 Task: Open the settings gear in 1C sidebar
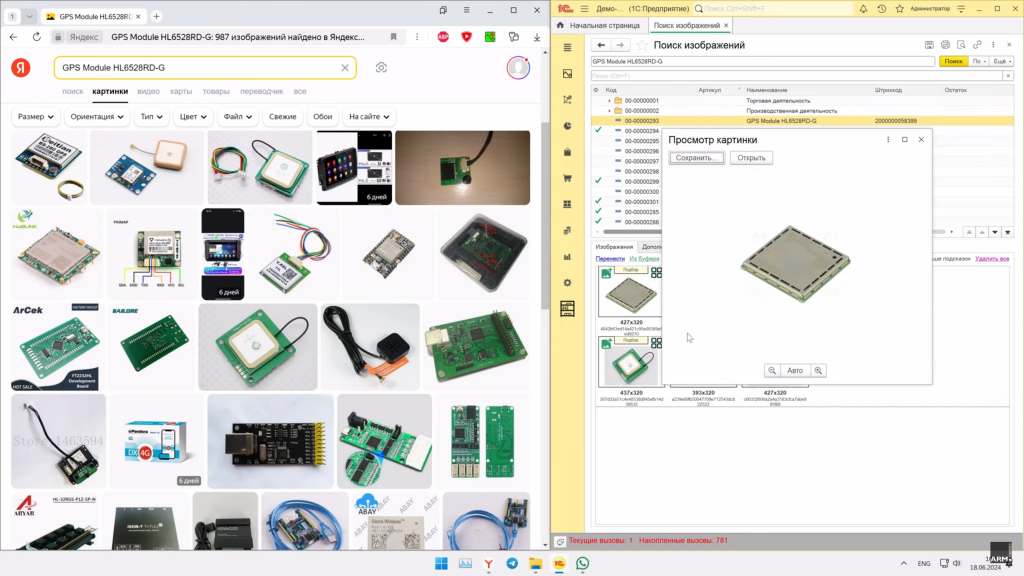coord(567,283)
